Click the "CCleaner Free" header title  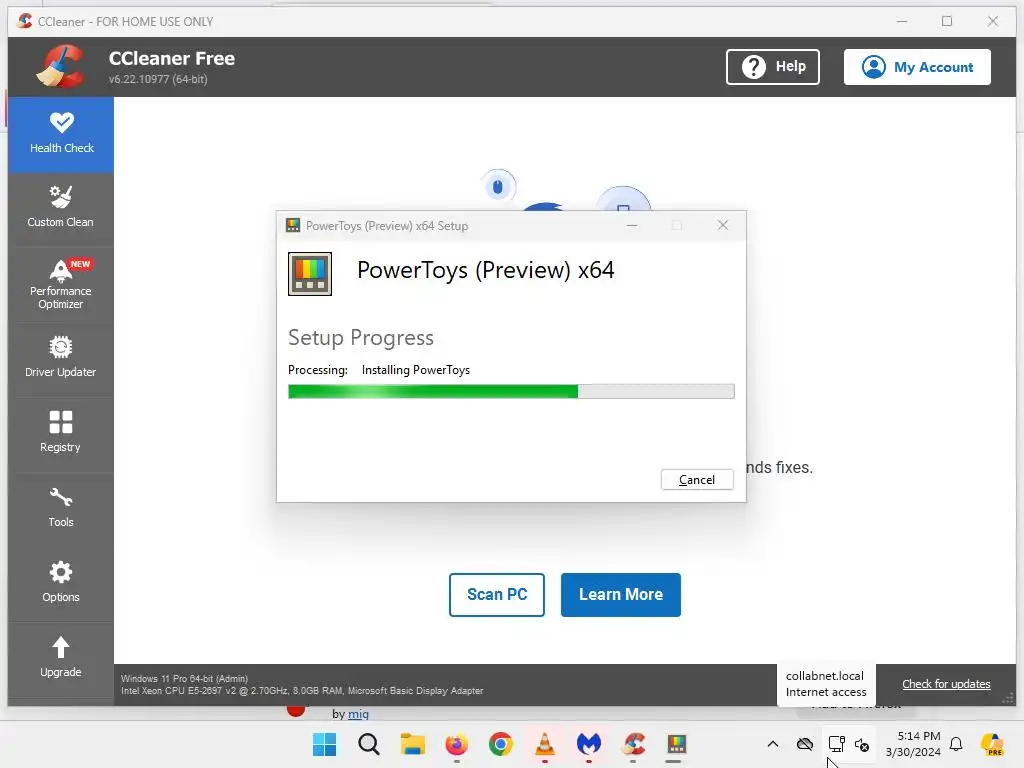point(172,58)
